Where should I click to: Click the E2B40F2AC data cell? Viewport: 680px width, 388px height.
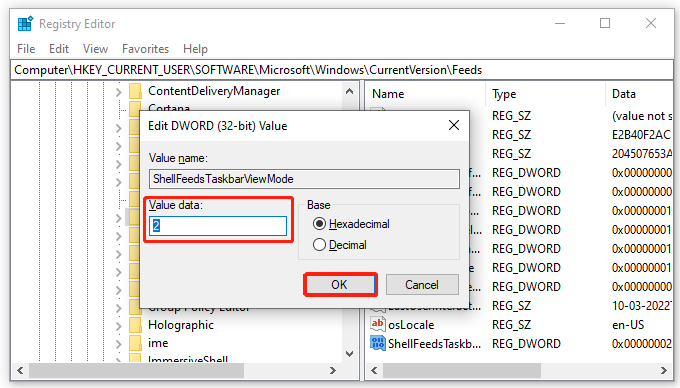pyautogui.click(x=642, y=135)
